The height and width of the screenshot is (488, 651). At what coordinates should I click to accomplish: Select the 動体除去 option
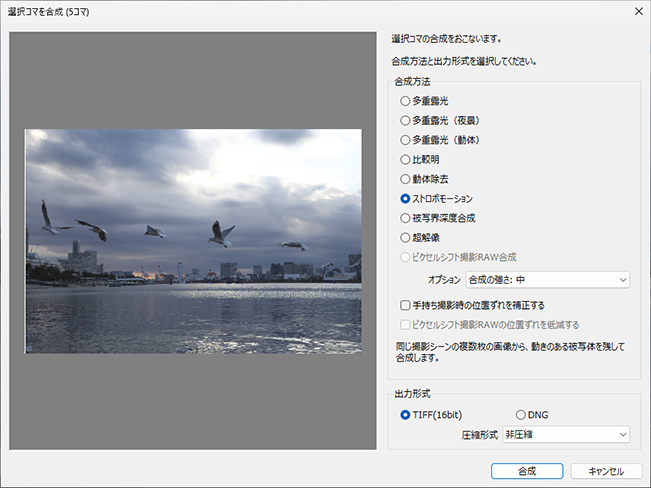pyautogui.click(x=405, y=179)
